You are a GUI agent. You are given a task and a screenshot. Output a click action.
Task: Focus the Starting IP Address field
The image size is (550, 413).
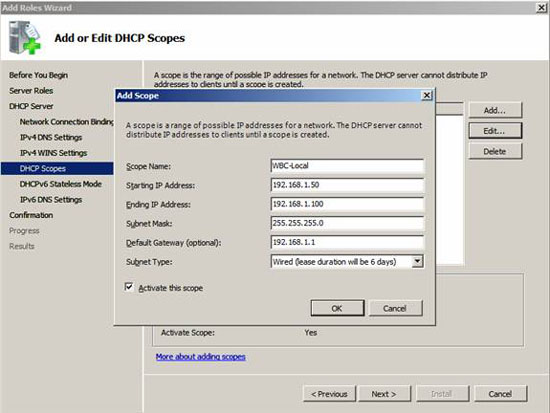click(347, 185)
